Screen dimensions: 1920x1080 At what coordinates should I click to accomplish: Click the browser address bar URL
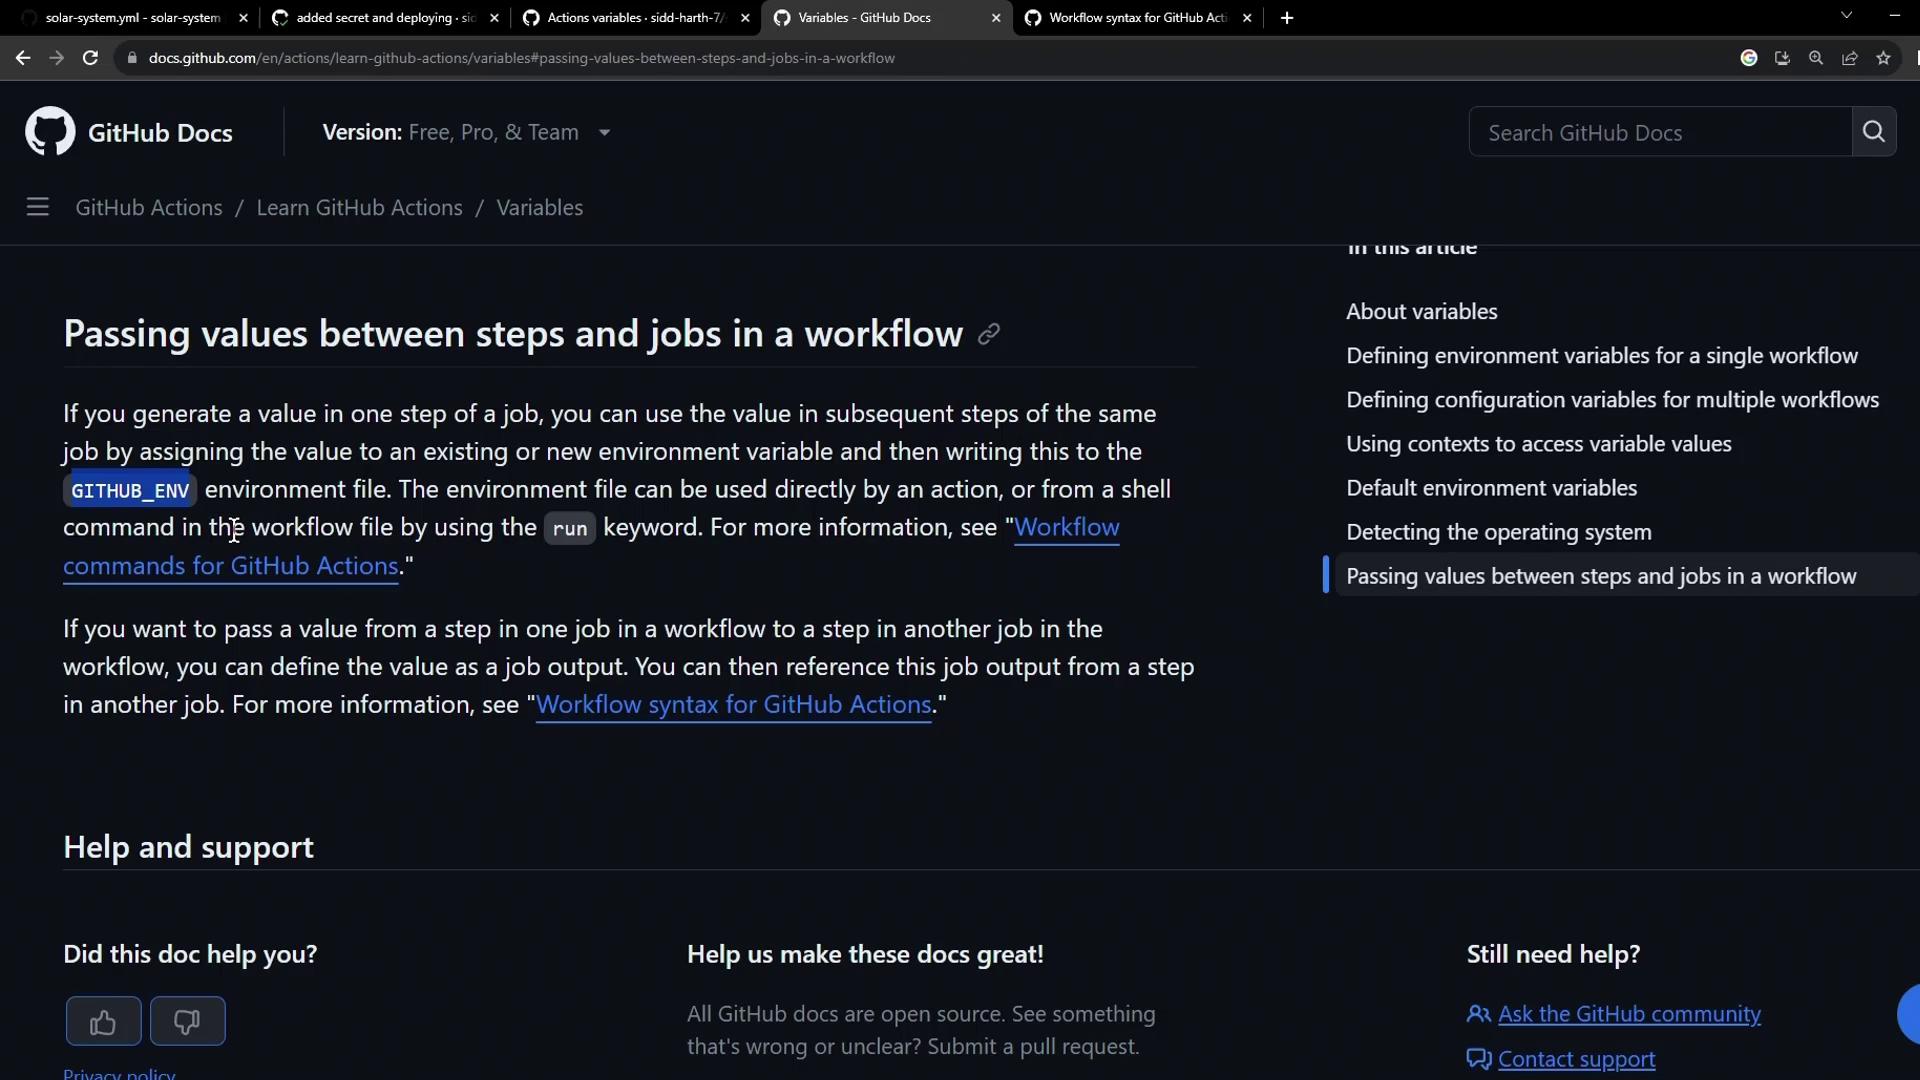coord(520,58)
